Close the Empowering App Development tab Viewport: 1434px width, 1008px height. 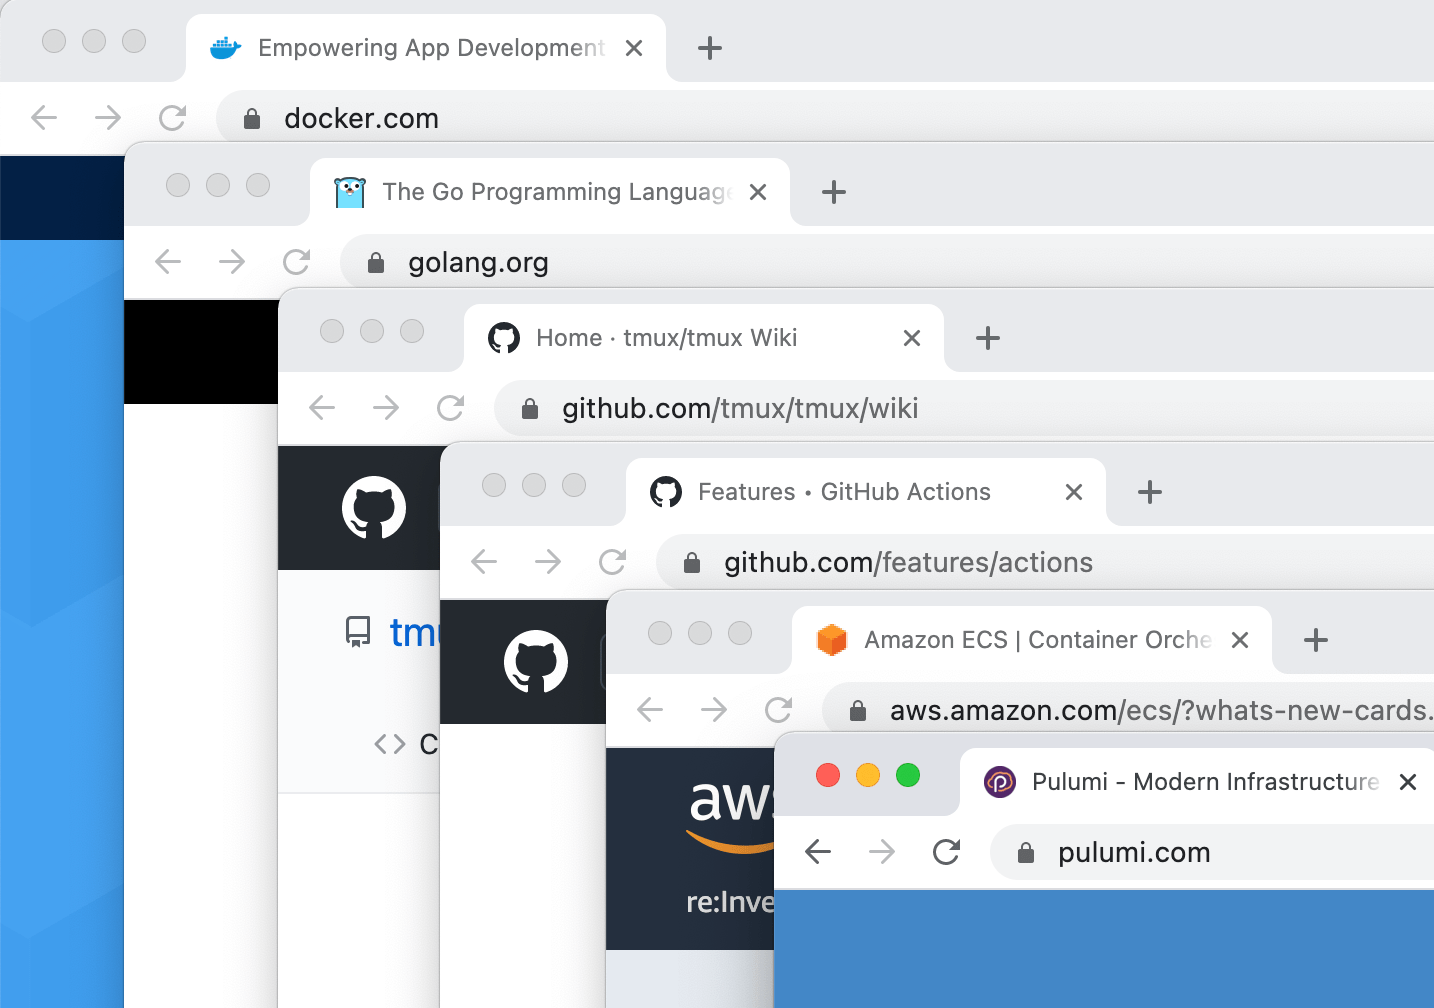[634, 48]
